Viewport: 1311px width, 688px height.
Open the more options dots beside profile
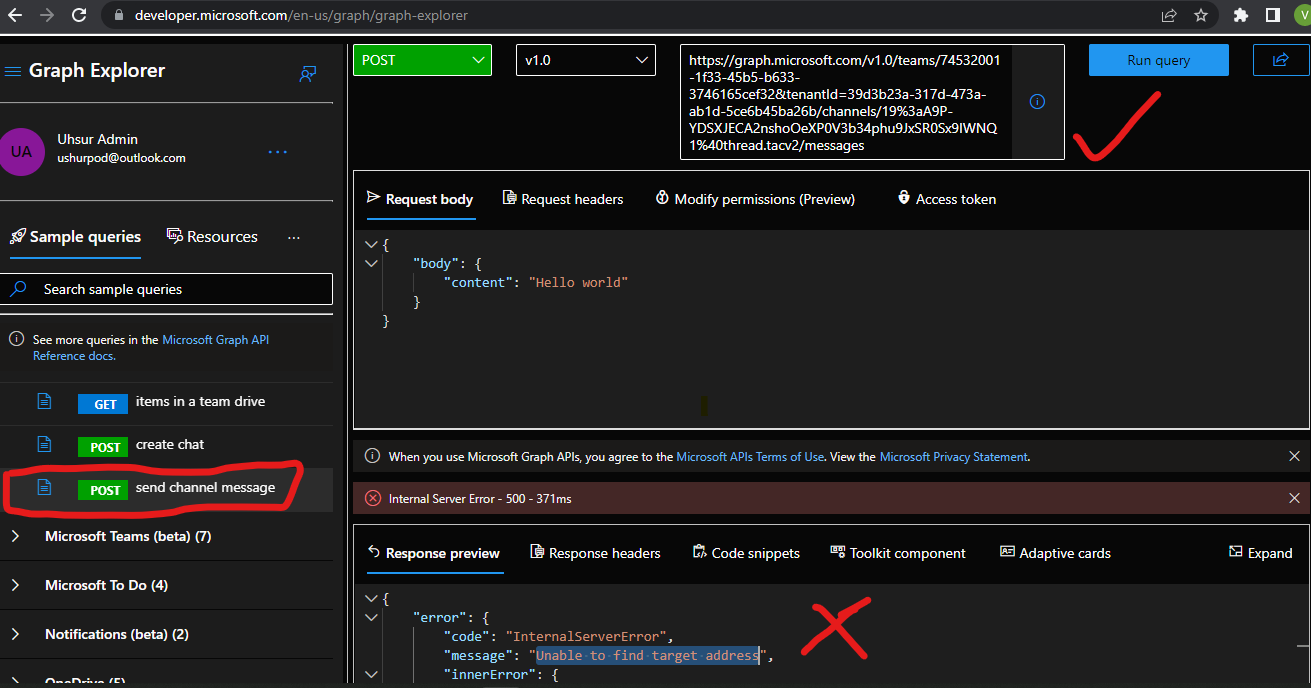tap(278, 152)
